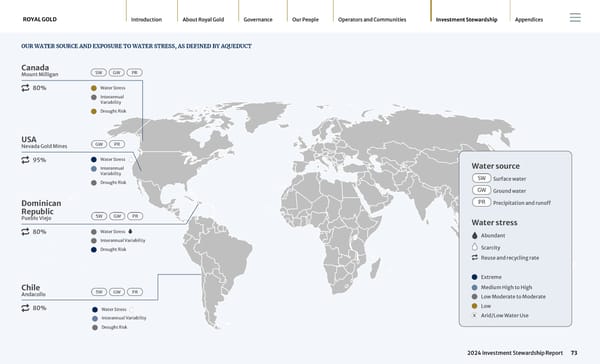Screen dimensions: 600x364
Task: Click Dominican Republic's Interannual Variability dot
Action: [94, 241]
